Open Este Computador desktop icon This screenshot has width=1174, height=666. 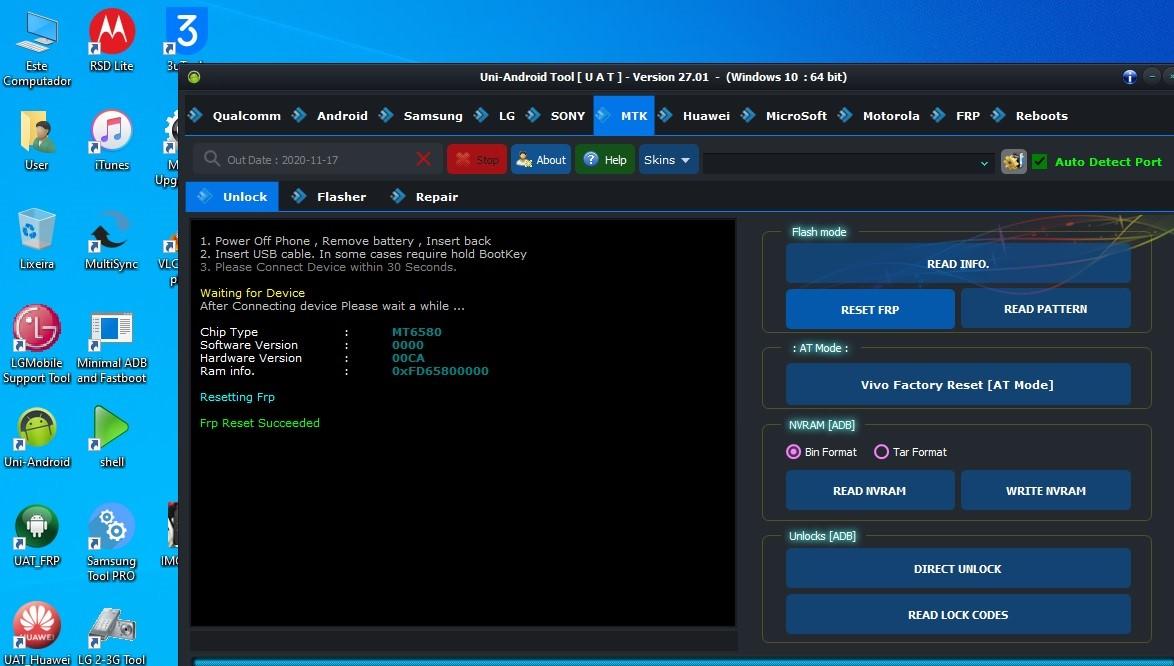[x=37, y=47]
